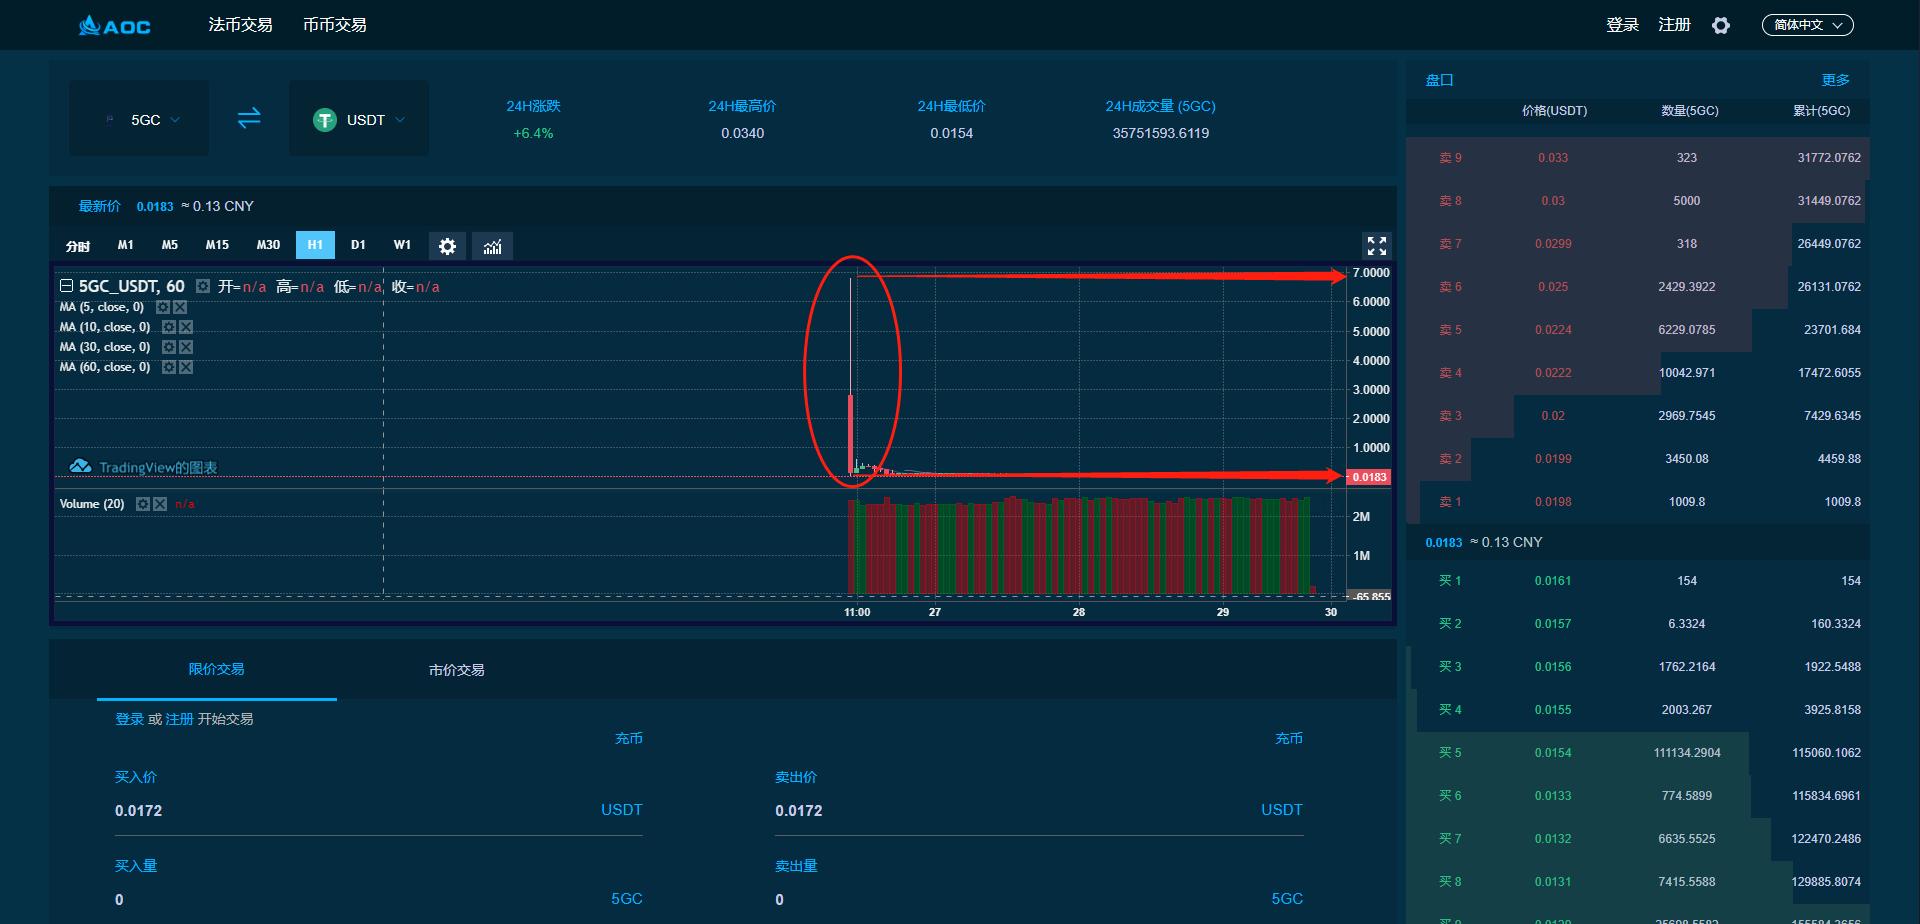Click 注册 in top navigation
Image resolution: width=1920 pixels, height=924 pixels.
1674,25
